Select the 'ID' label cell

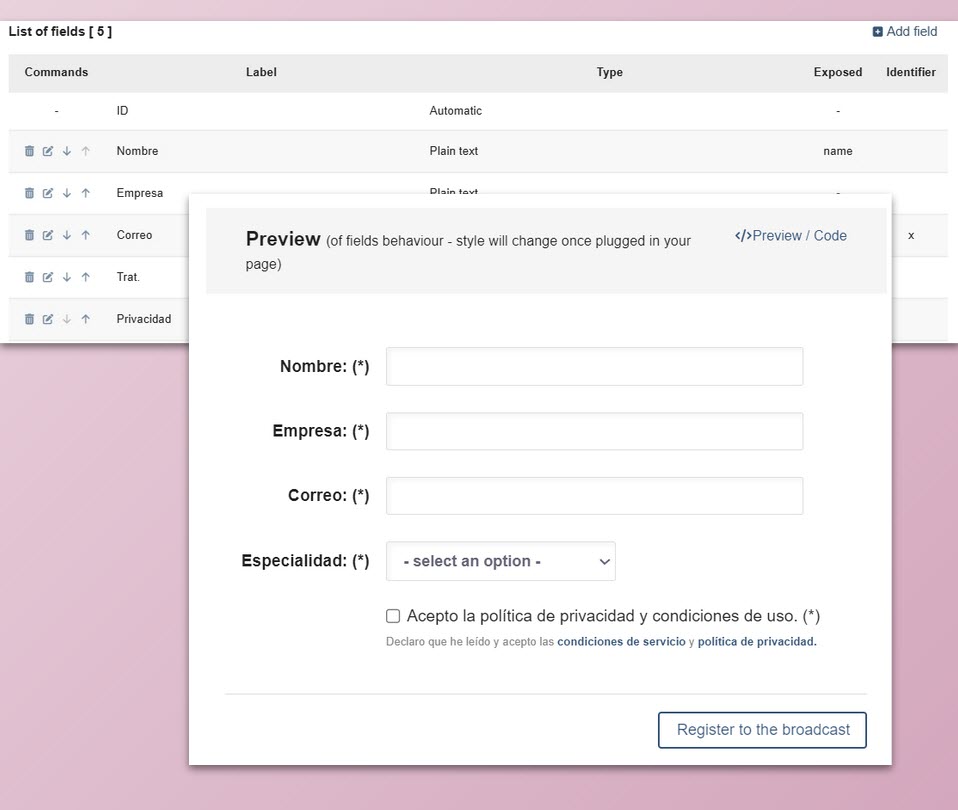pos(122,111)
